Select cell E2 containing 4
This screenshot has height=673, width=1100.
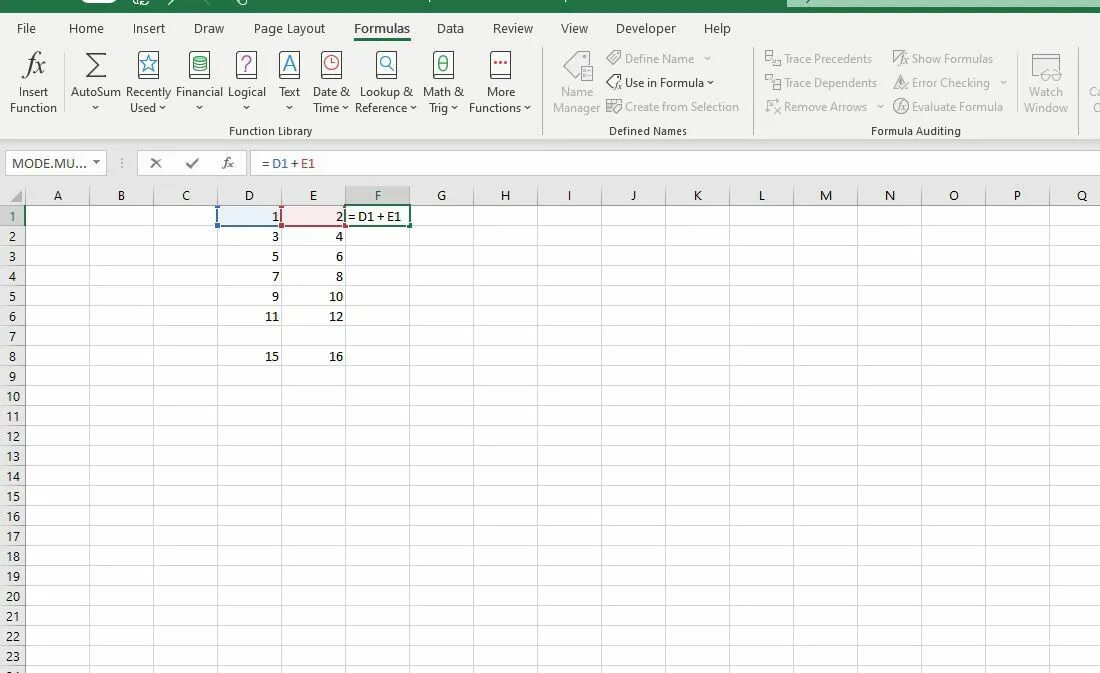(x=314, y=236)
